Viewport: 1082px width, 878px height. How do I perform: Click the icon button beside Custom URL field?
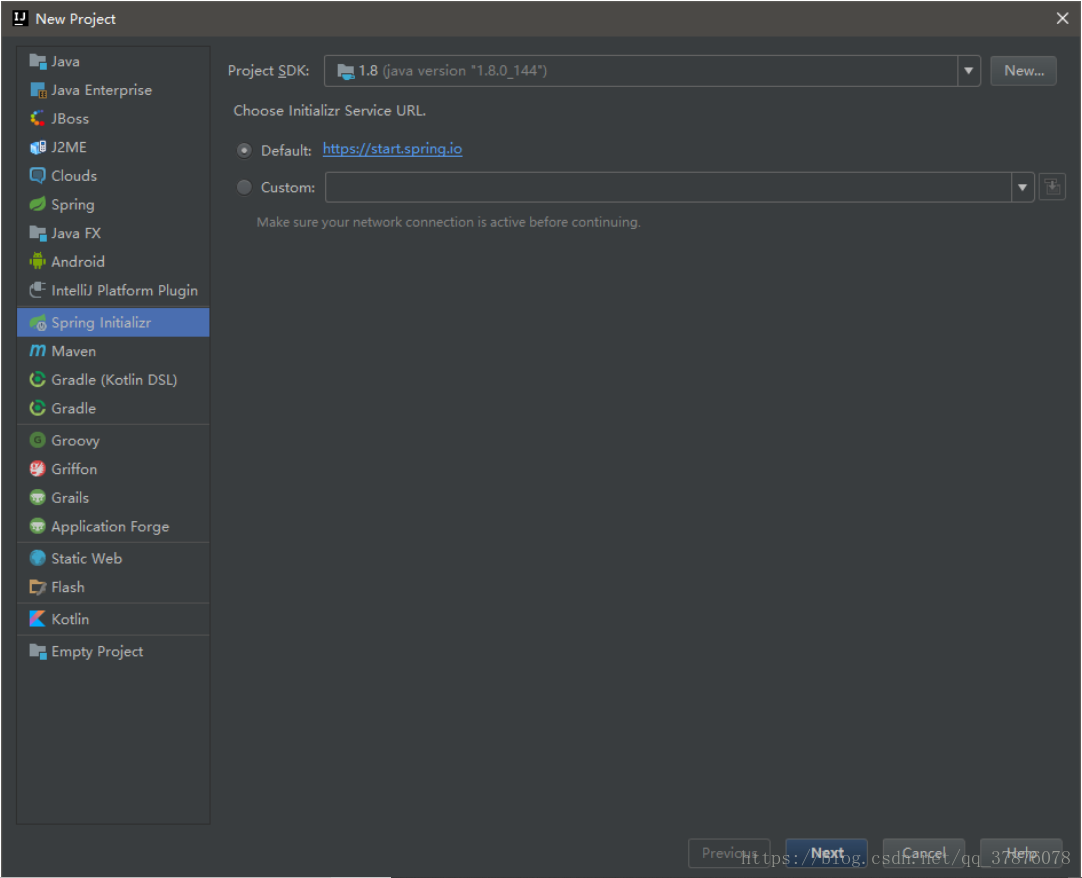click(1052, 187)
